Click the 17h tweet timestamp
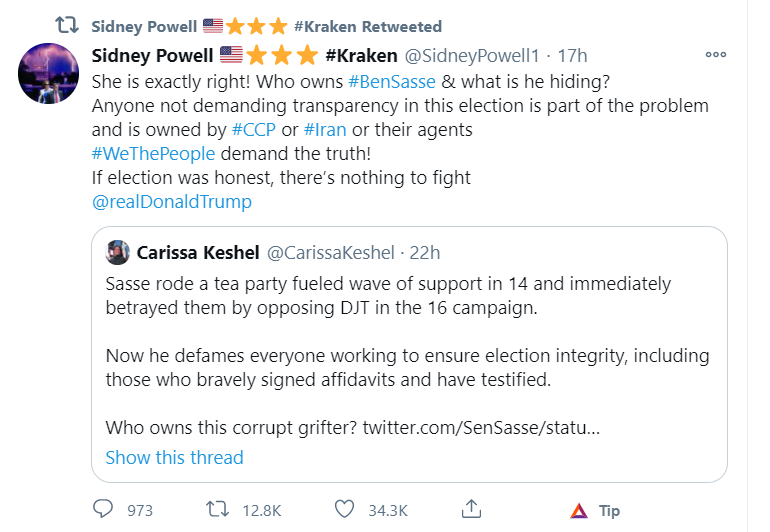This screenshot has height=532, width=770. [573, 55]
